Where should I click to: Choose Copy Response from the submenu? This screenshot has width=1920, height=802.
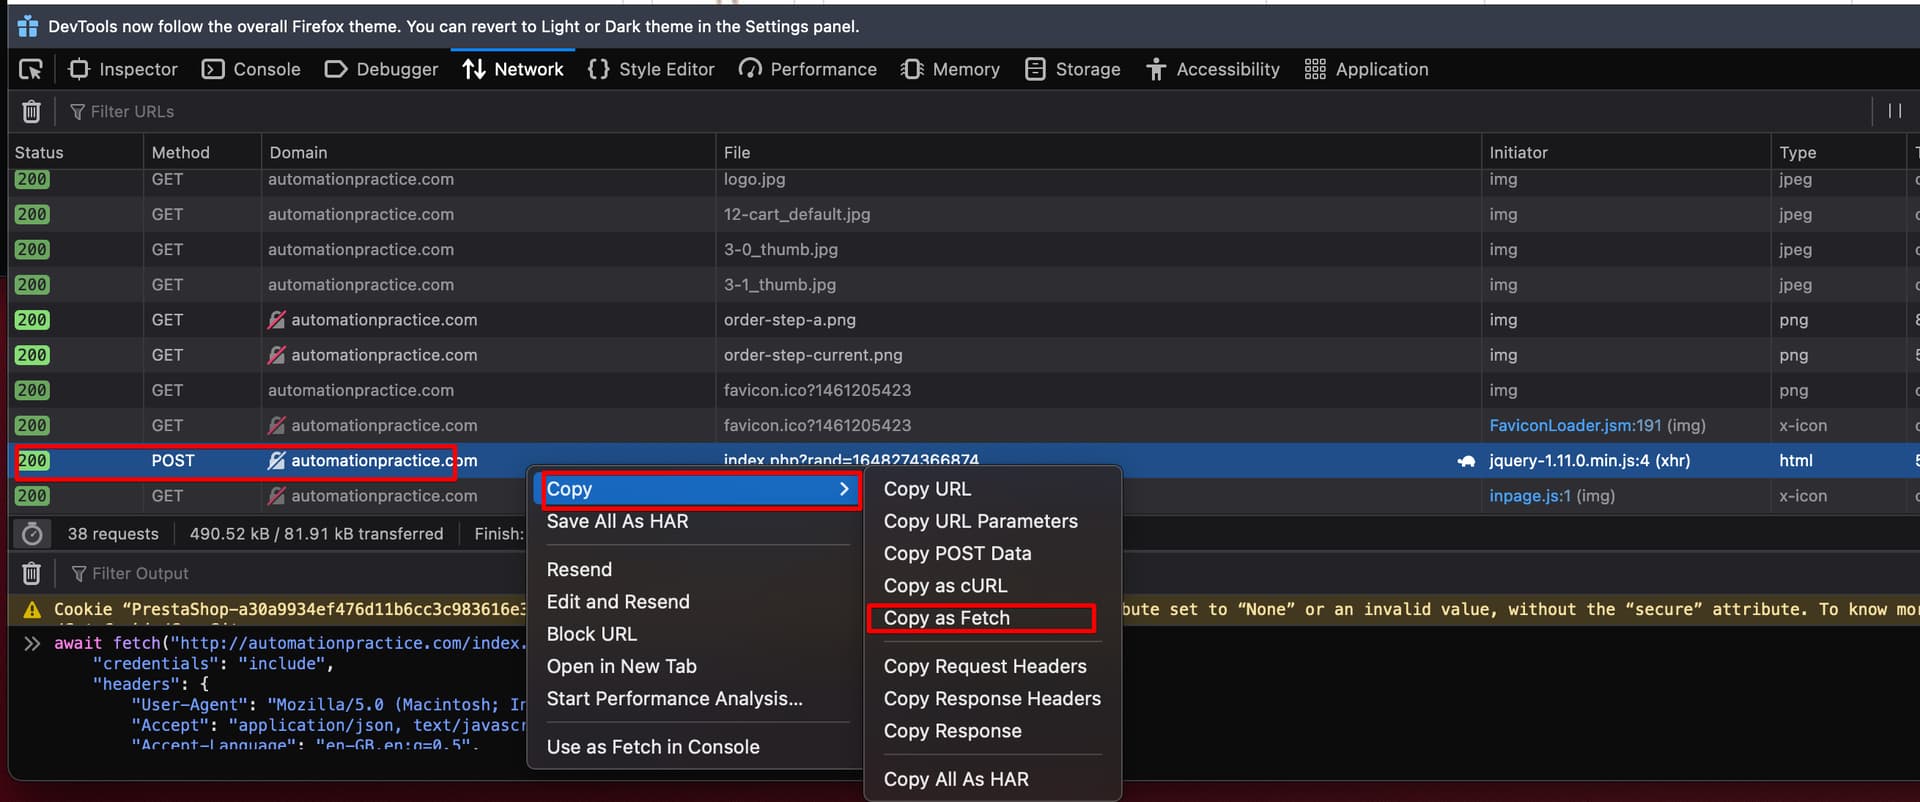tap(953, 731)
